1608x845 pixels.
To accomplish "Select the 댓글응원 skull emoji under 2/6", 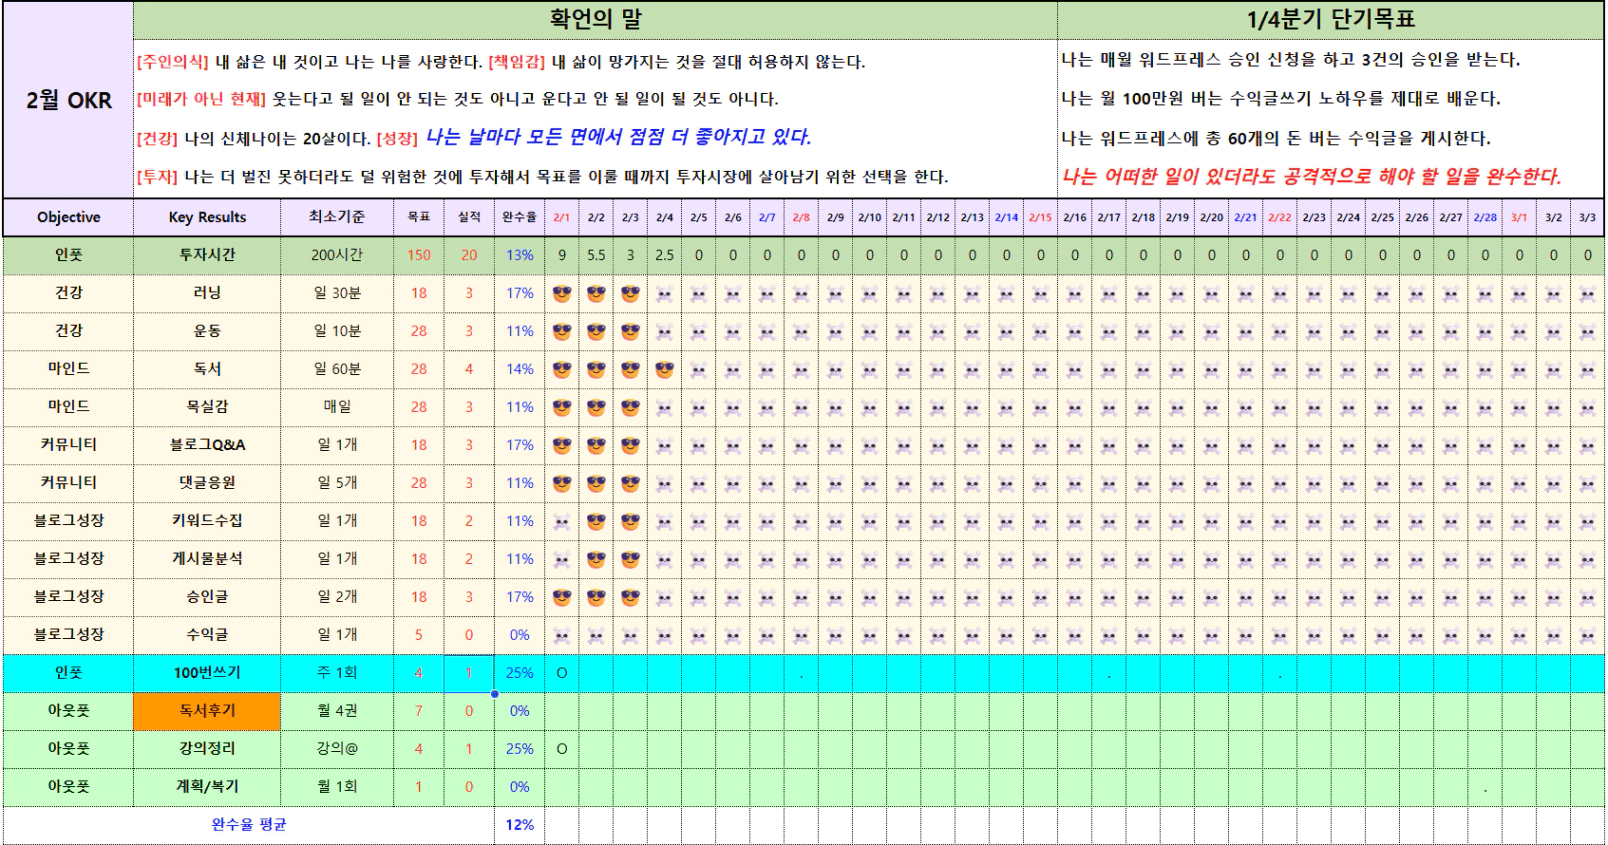I will point(733,484).
